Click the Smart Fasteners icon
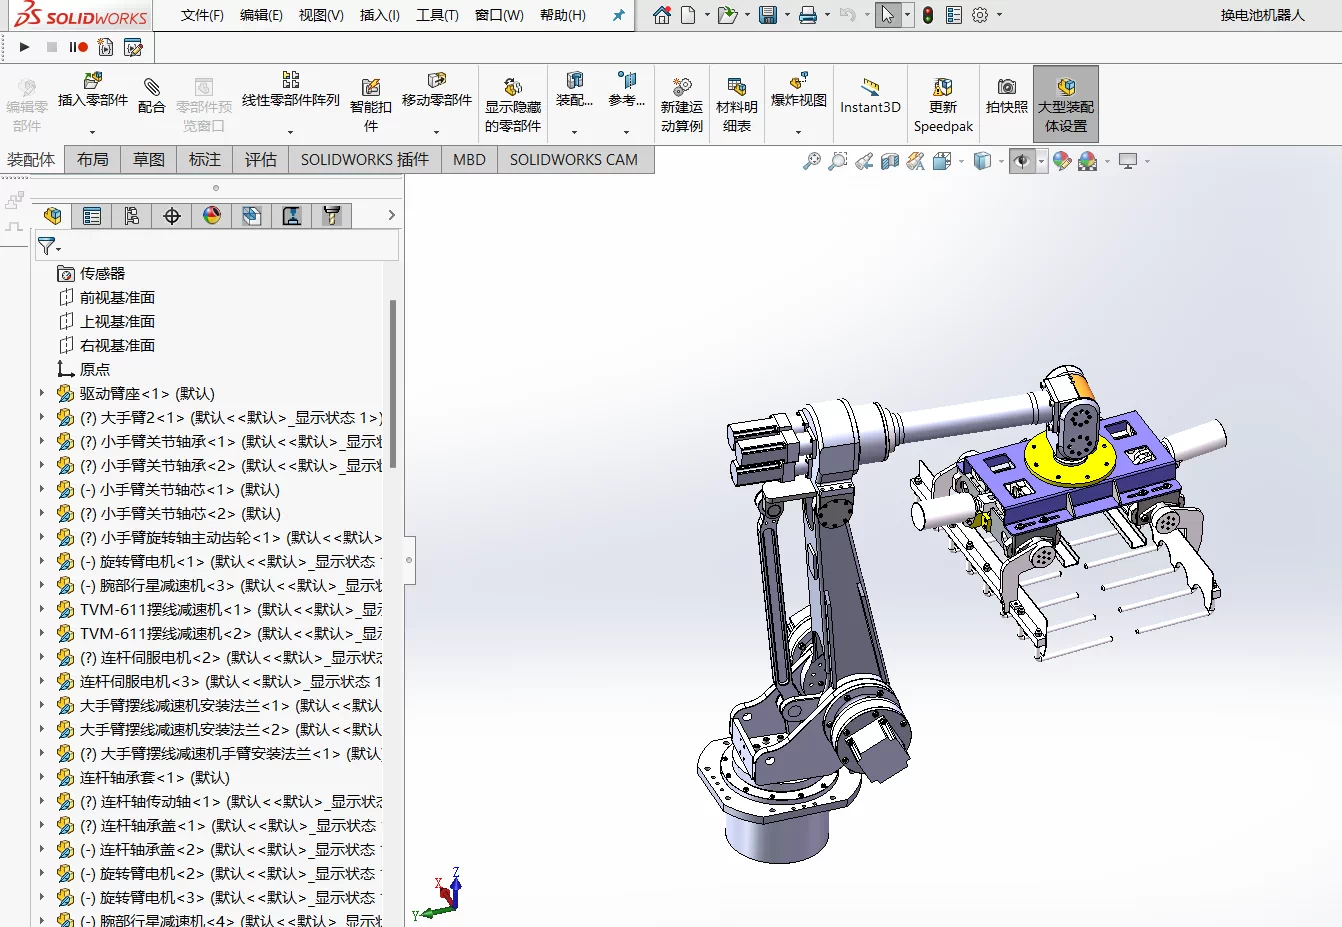 [371, 88]
